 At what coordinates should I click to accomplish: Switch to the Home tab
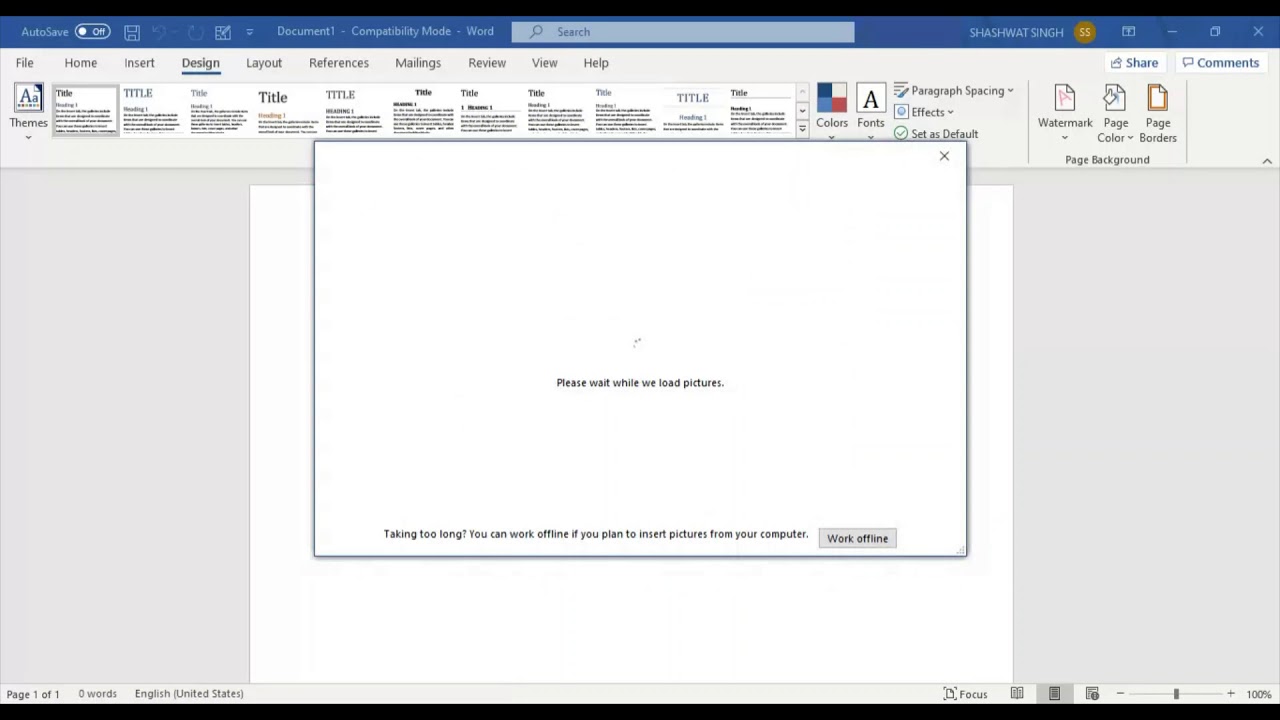click(x=81, y=63)
